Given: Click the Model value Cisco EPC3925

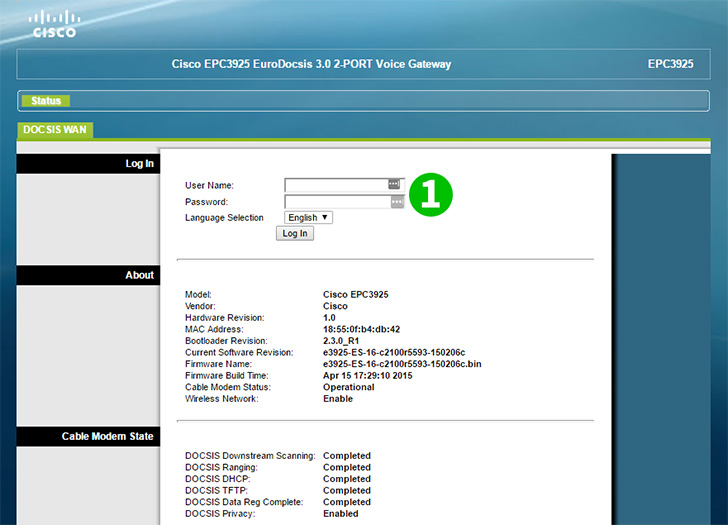Looking at the screenshot, I should coord(356,294).
